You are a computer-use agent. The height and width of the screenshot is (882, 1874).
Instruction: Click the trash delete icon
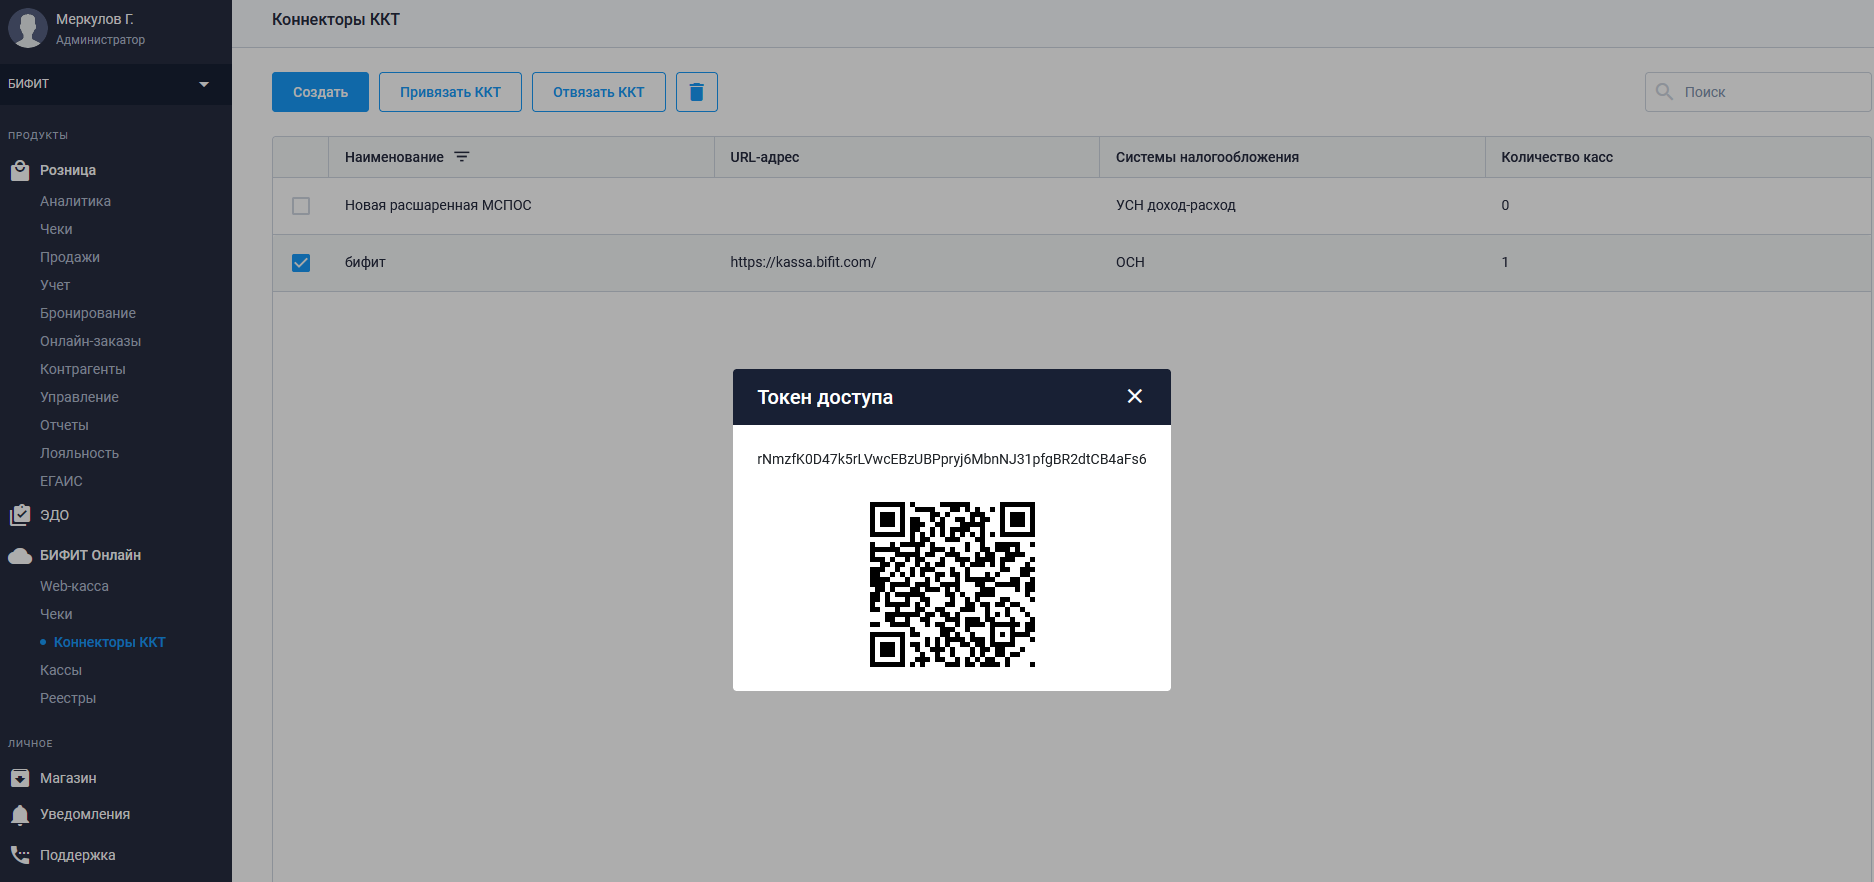point(697,92)
